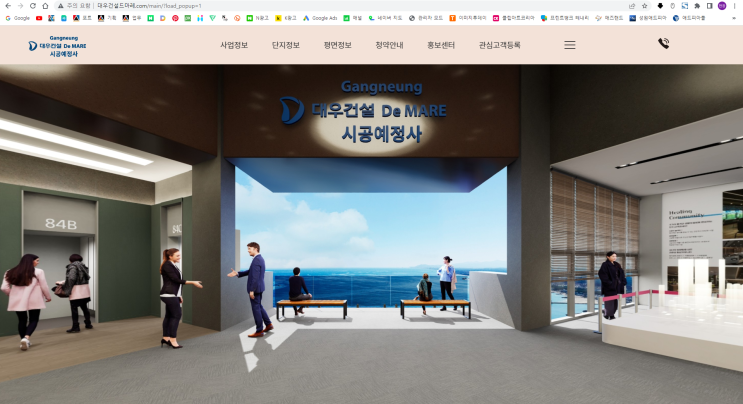The width and height of the screenshot is (743, 404).
Task: Open the YouTube bookmark
Action: tap(39, 18)
